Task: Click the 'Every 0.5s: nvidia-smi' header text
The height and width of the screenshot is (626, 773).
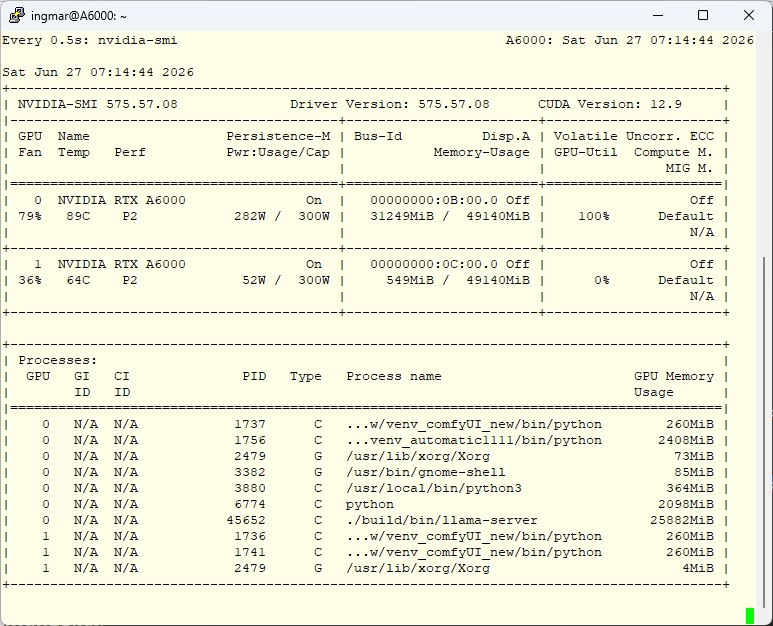Action: tap(90, 40)
